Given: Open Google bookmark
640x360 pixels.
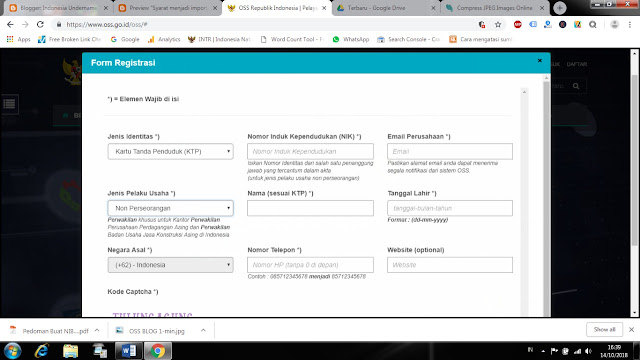Looking at the screenshot, I should 125,39.
